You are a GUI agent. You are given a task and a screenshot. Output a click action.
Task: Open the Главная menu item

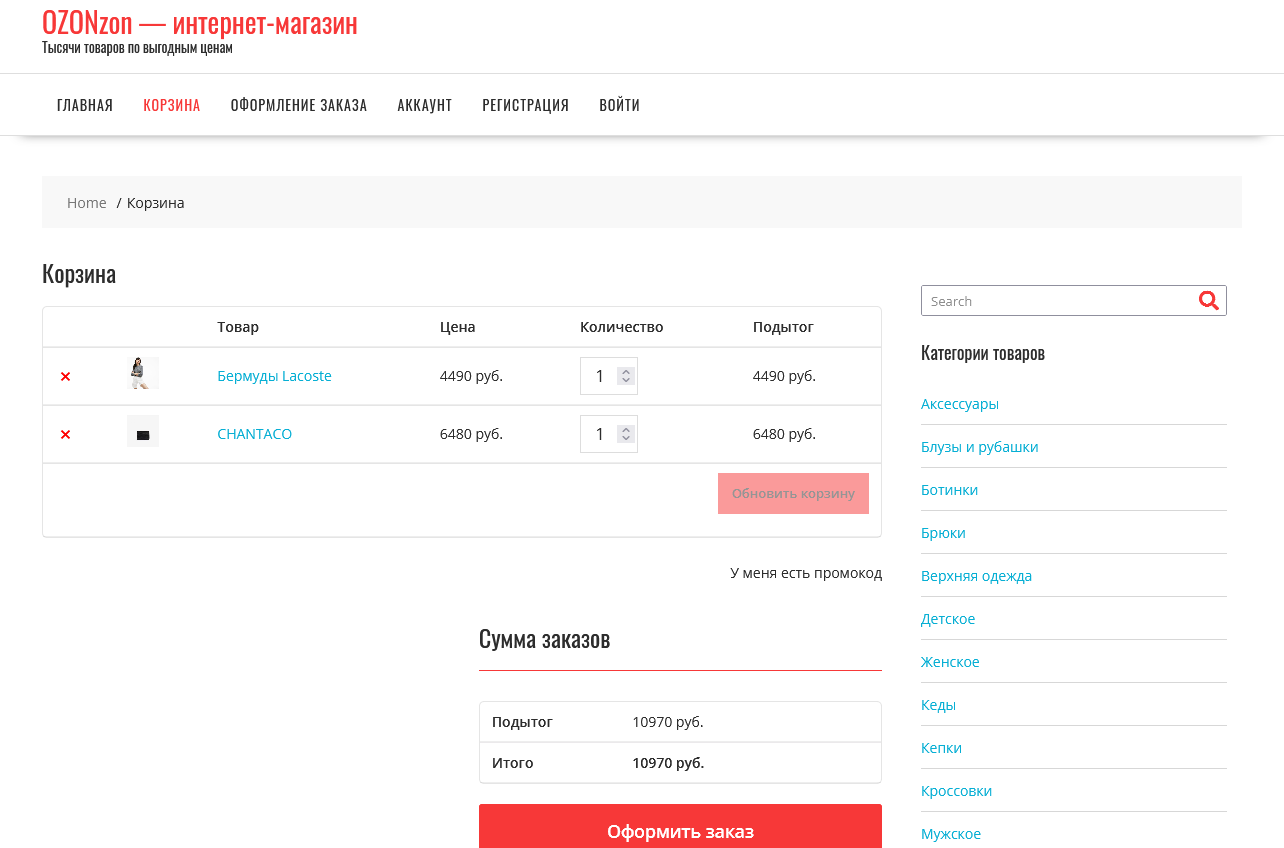[85, 105]
